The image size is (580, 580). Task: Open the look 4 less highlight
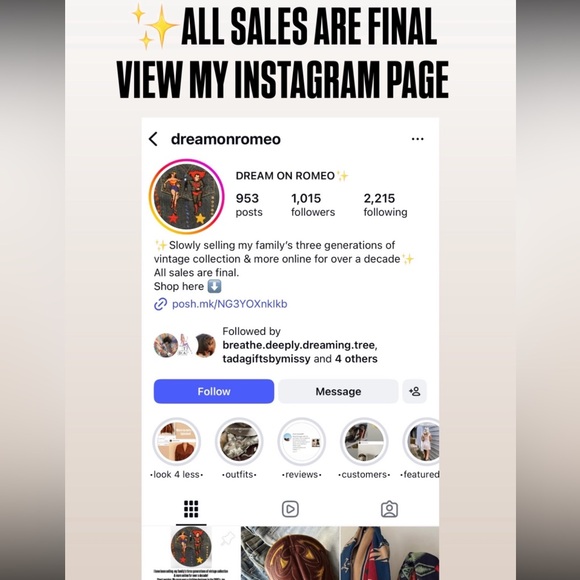pos(176,442)
